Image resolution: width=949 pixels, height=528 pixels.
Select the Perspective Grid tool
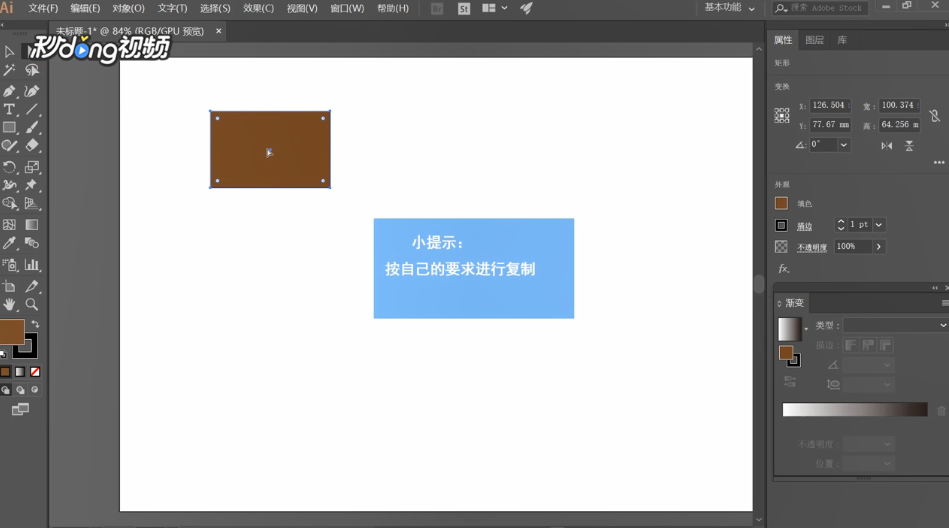(x=32, y=203)
